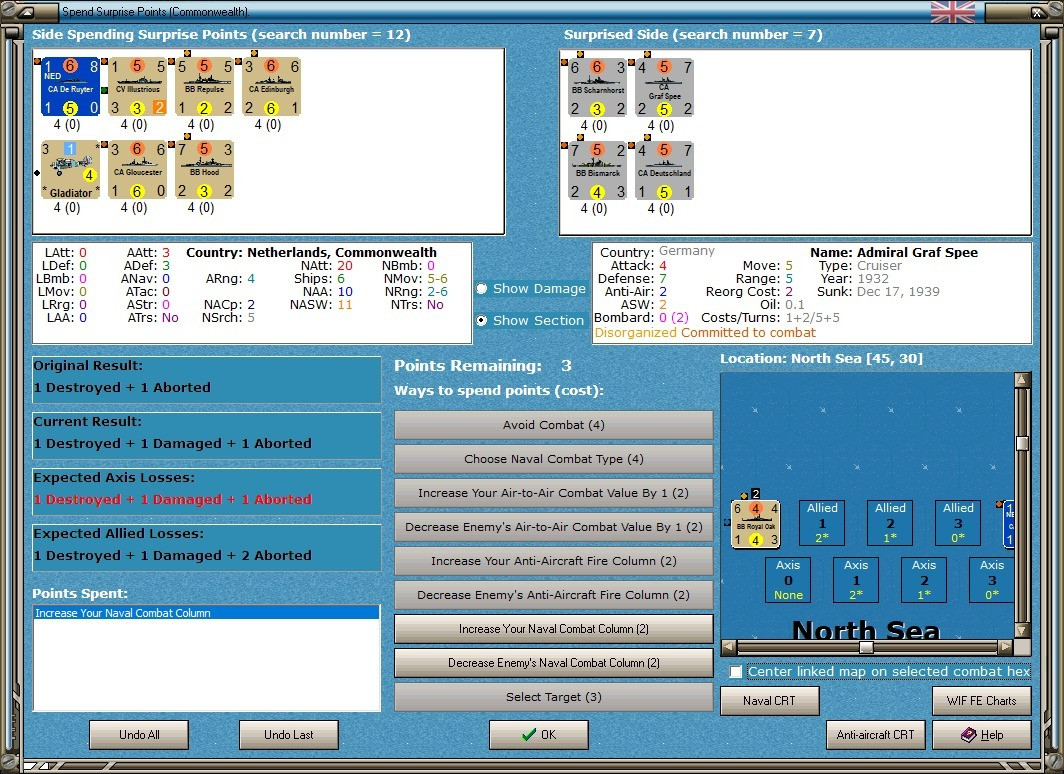
Task: Select the BB Scharnhorst enemy counter
Action: (x=597, y=88)
